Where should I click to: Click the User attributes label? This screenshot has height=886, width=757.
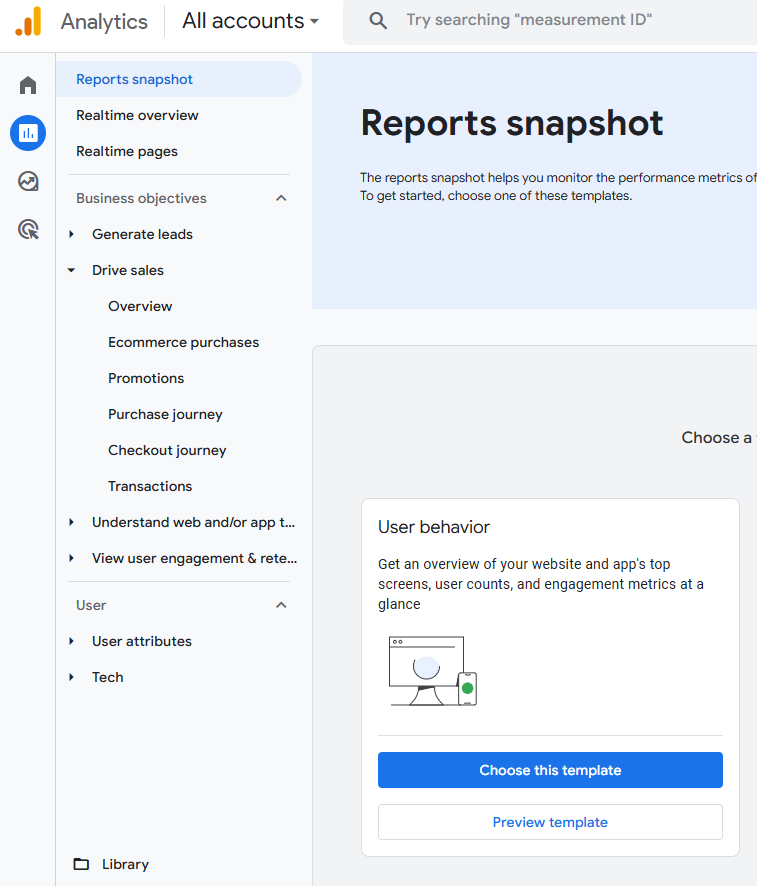tap(142, 641)
